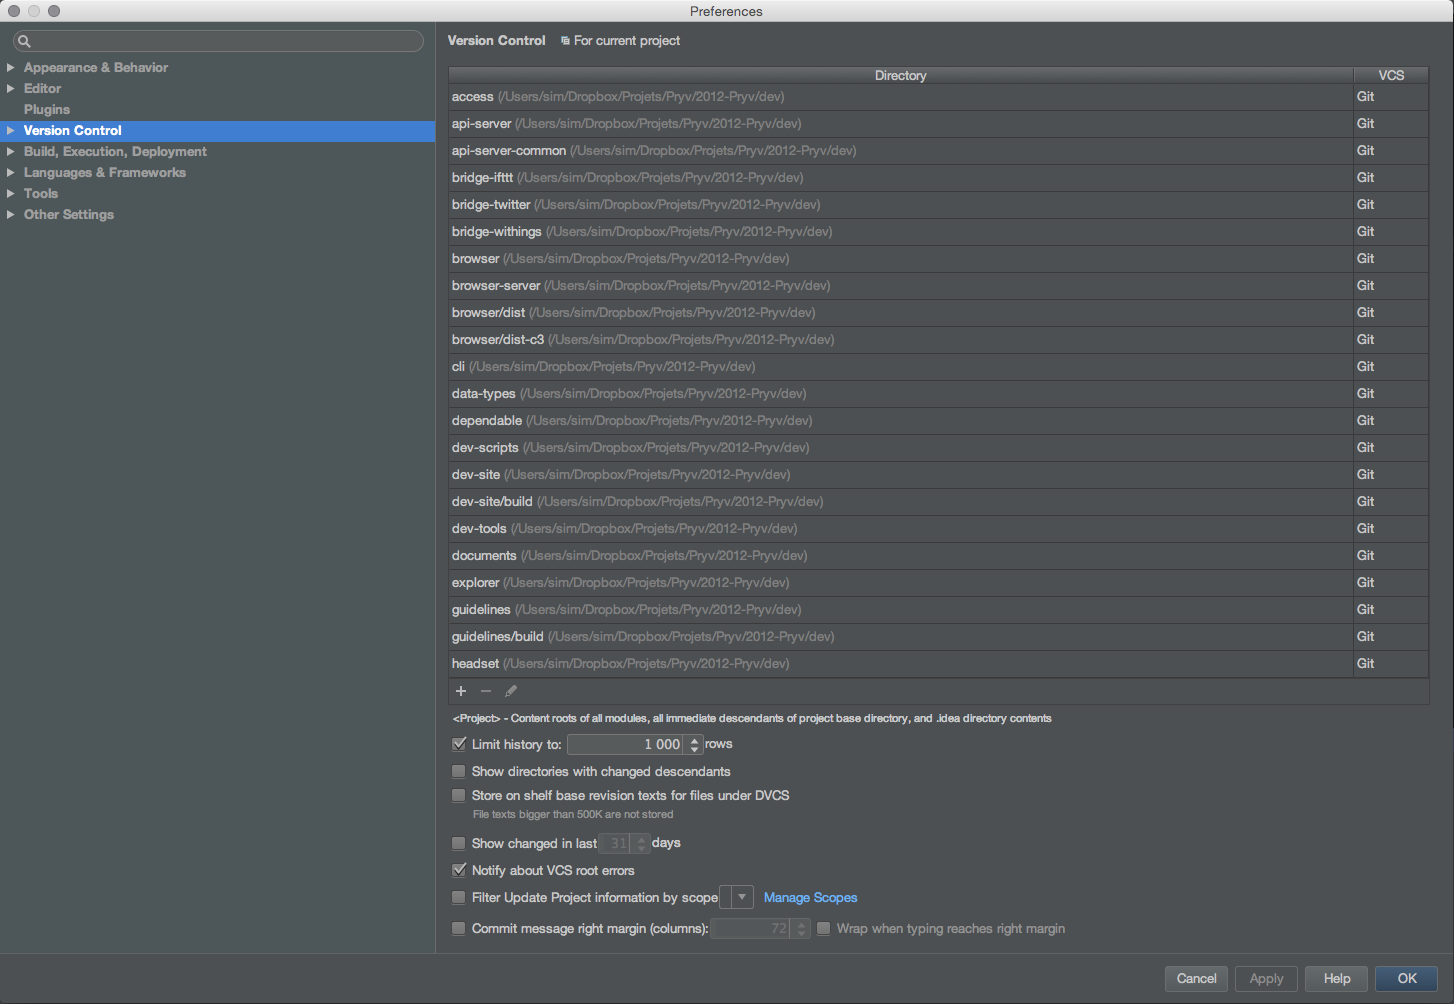1454x1004 pixels.
Task: Enable Wrap when typing reaches right margin
Action: [x=823, y=928]
